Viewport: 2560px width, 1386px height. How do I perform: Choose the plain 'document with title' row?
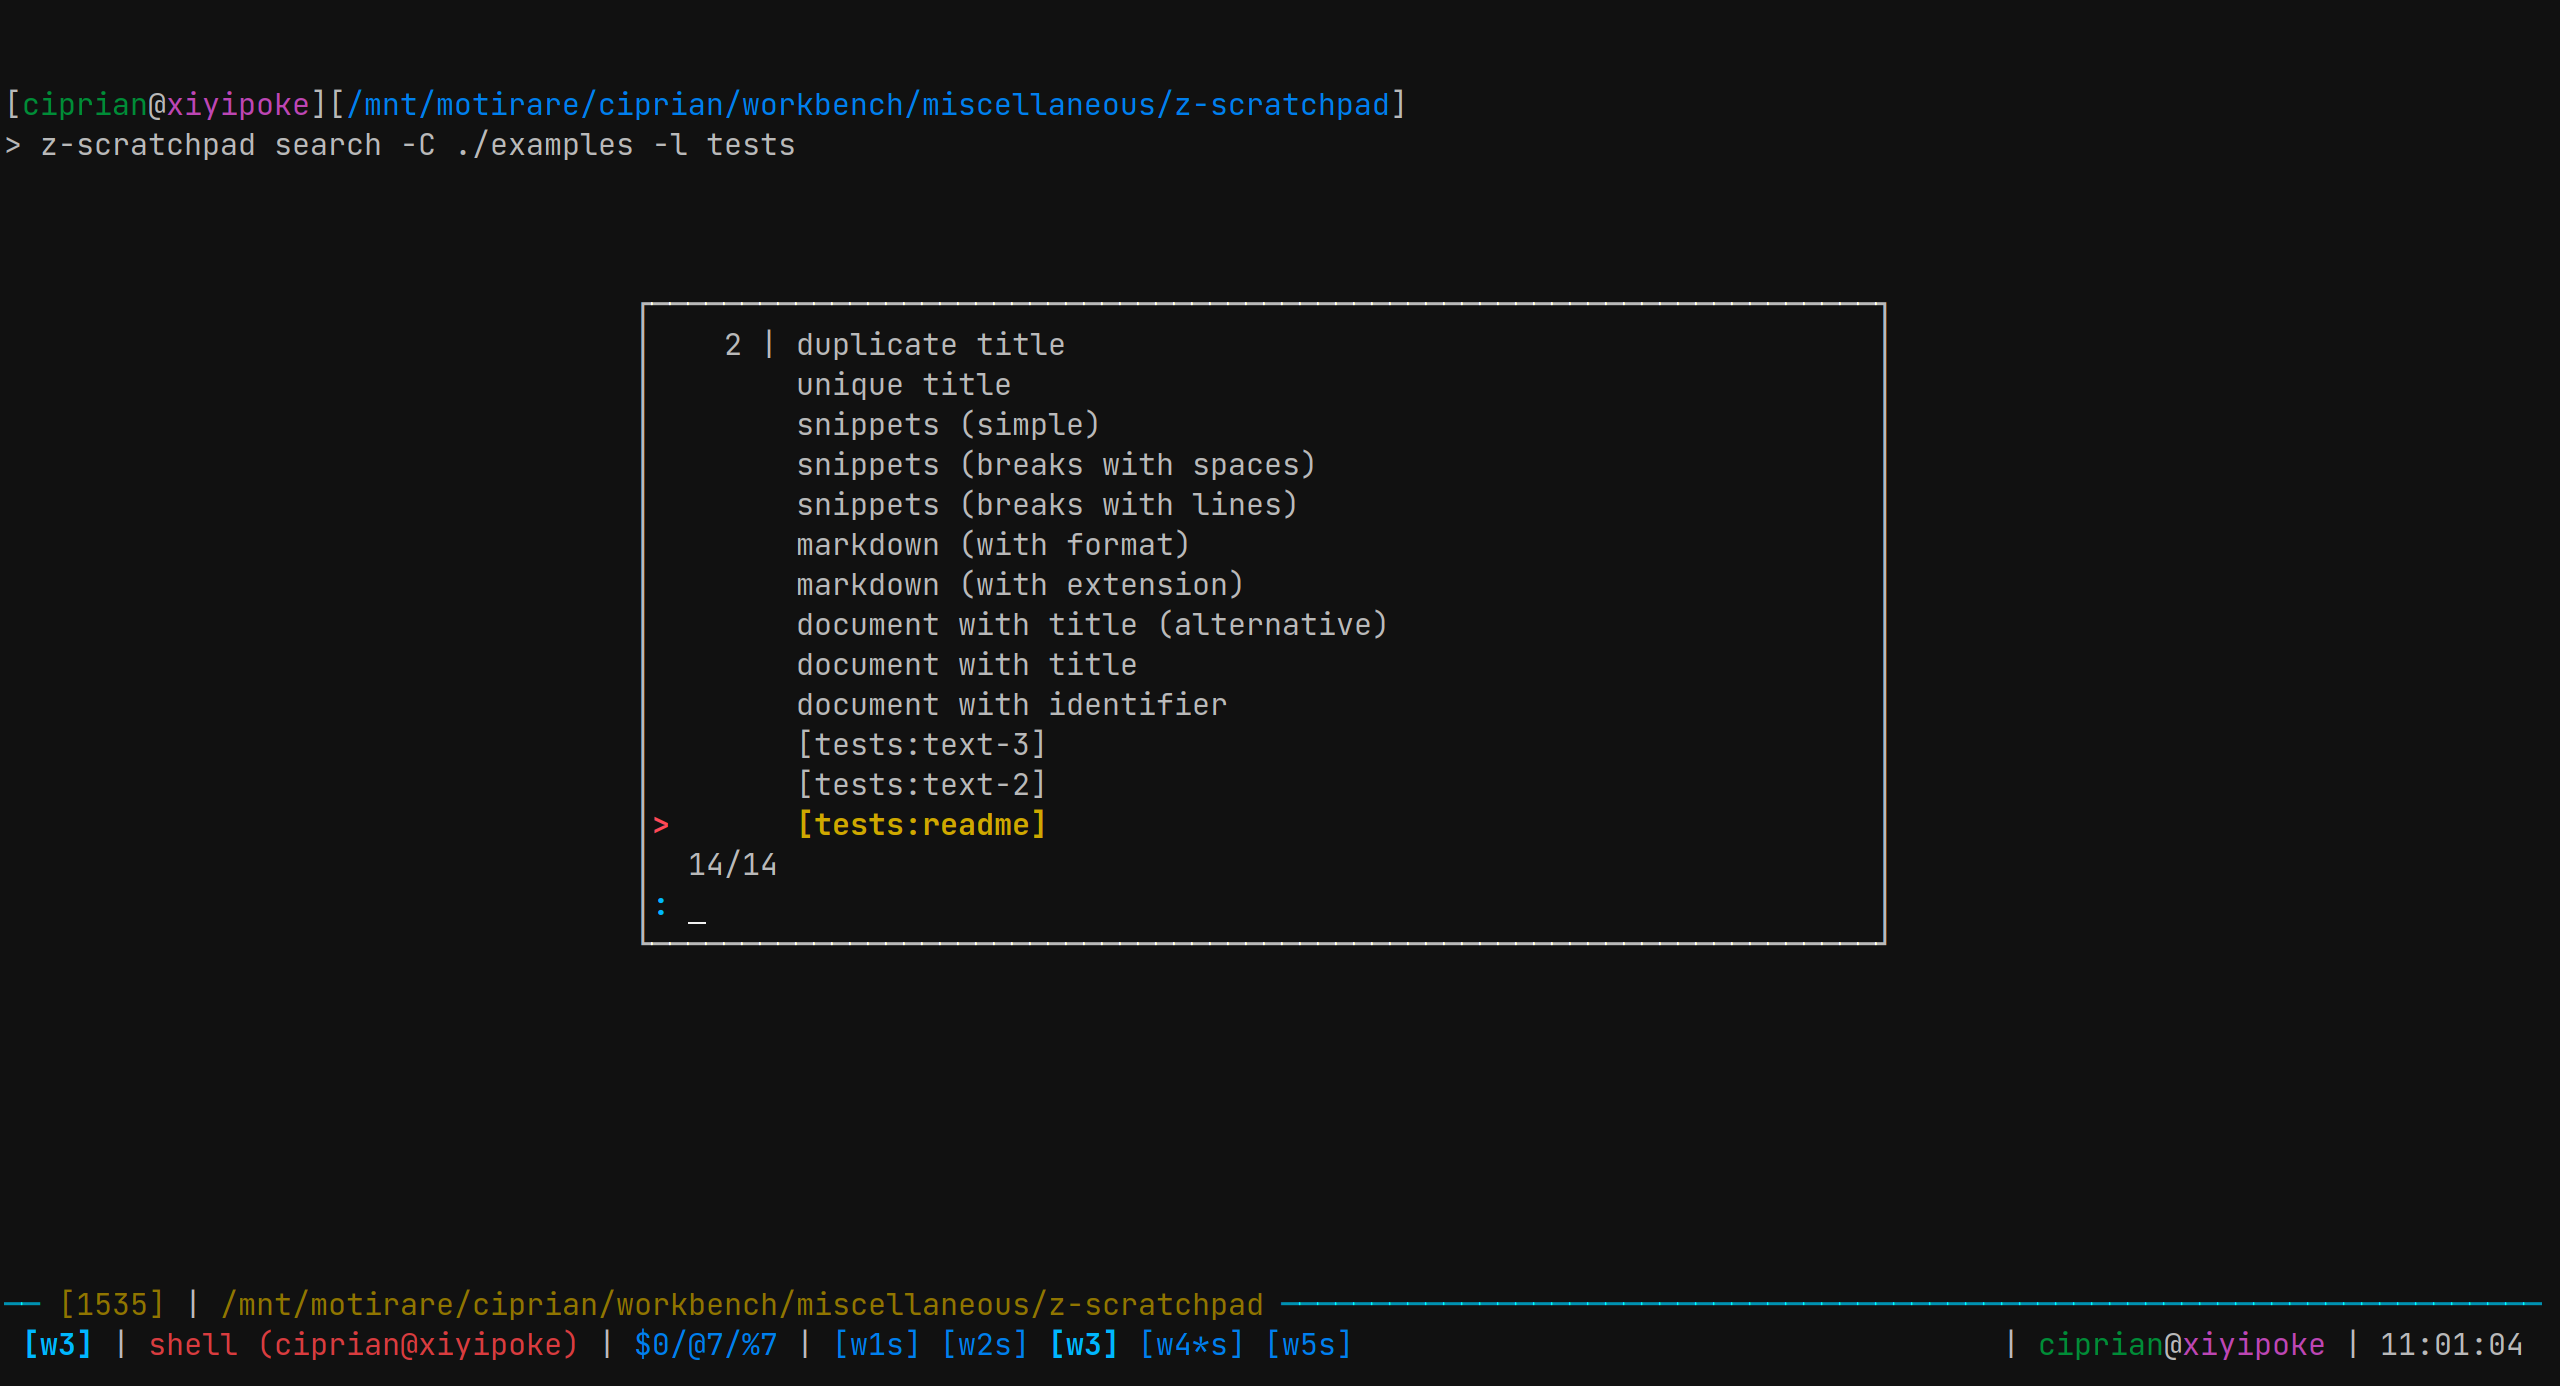point(966,665)
